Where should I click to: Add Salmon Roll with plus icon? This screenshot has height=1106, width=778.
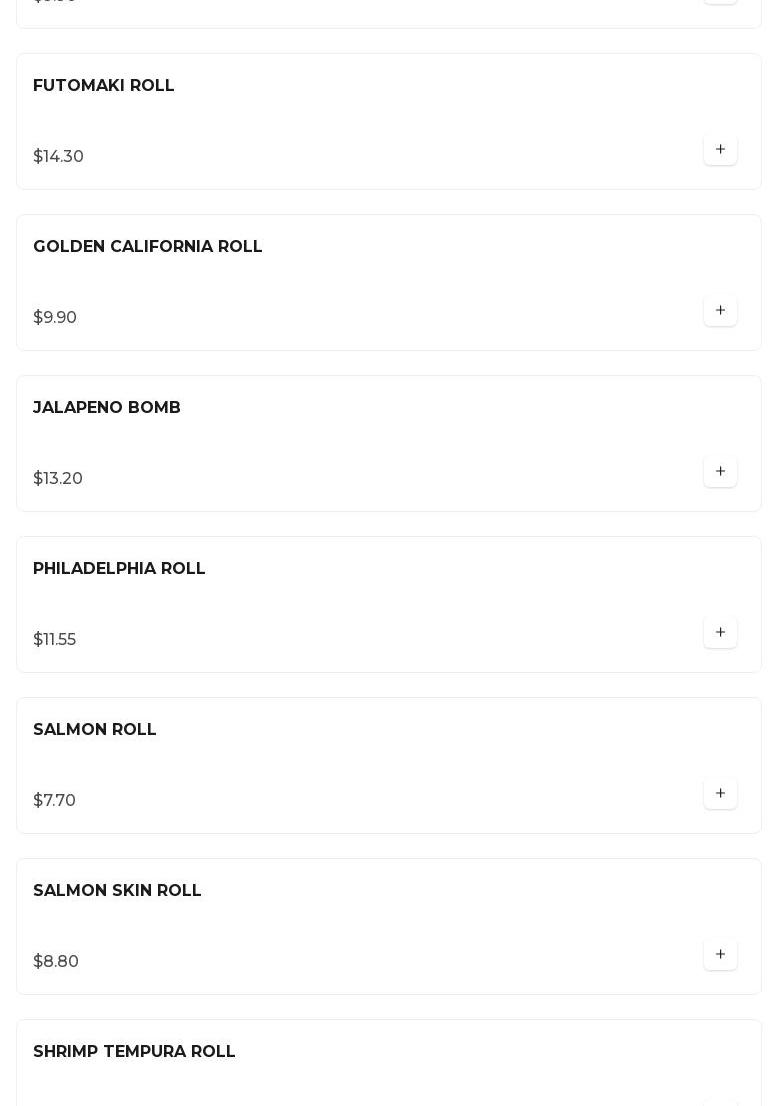click(x=720, y=794)
